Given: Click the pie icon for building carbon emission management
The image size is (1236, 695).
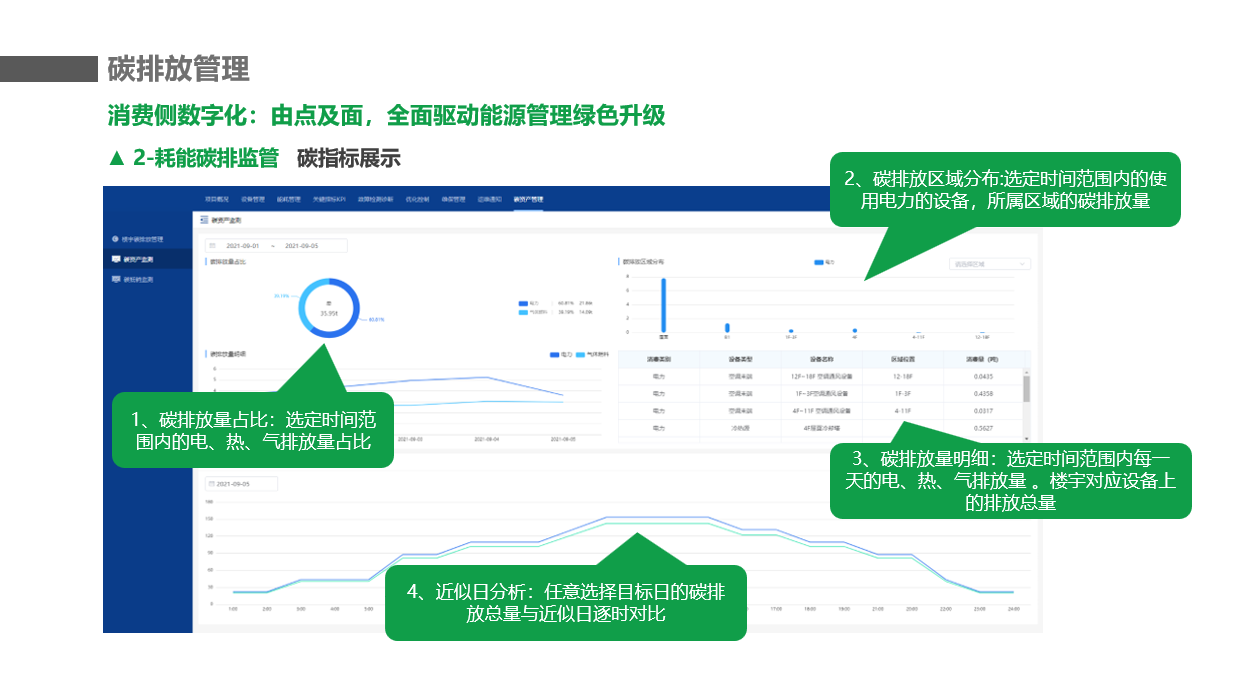Looking at the screenshot, I should click(x=116, y=240).
